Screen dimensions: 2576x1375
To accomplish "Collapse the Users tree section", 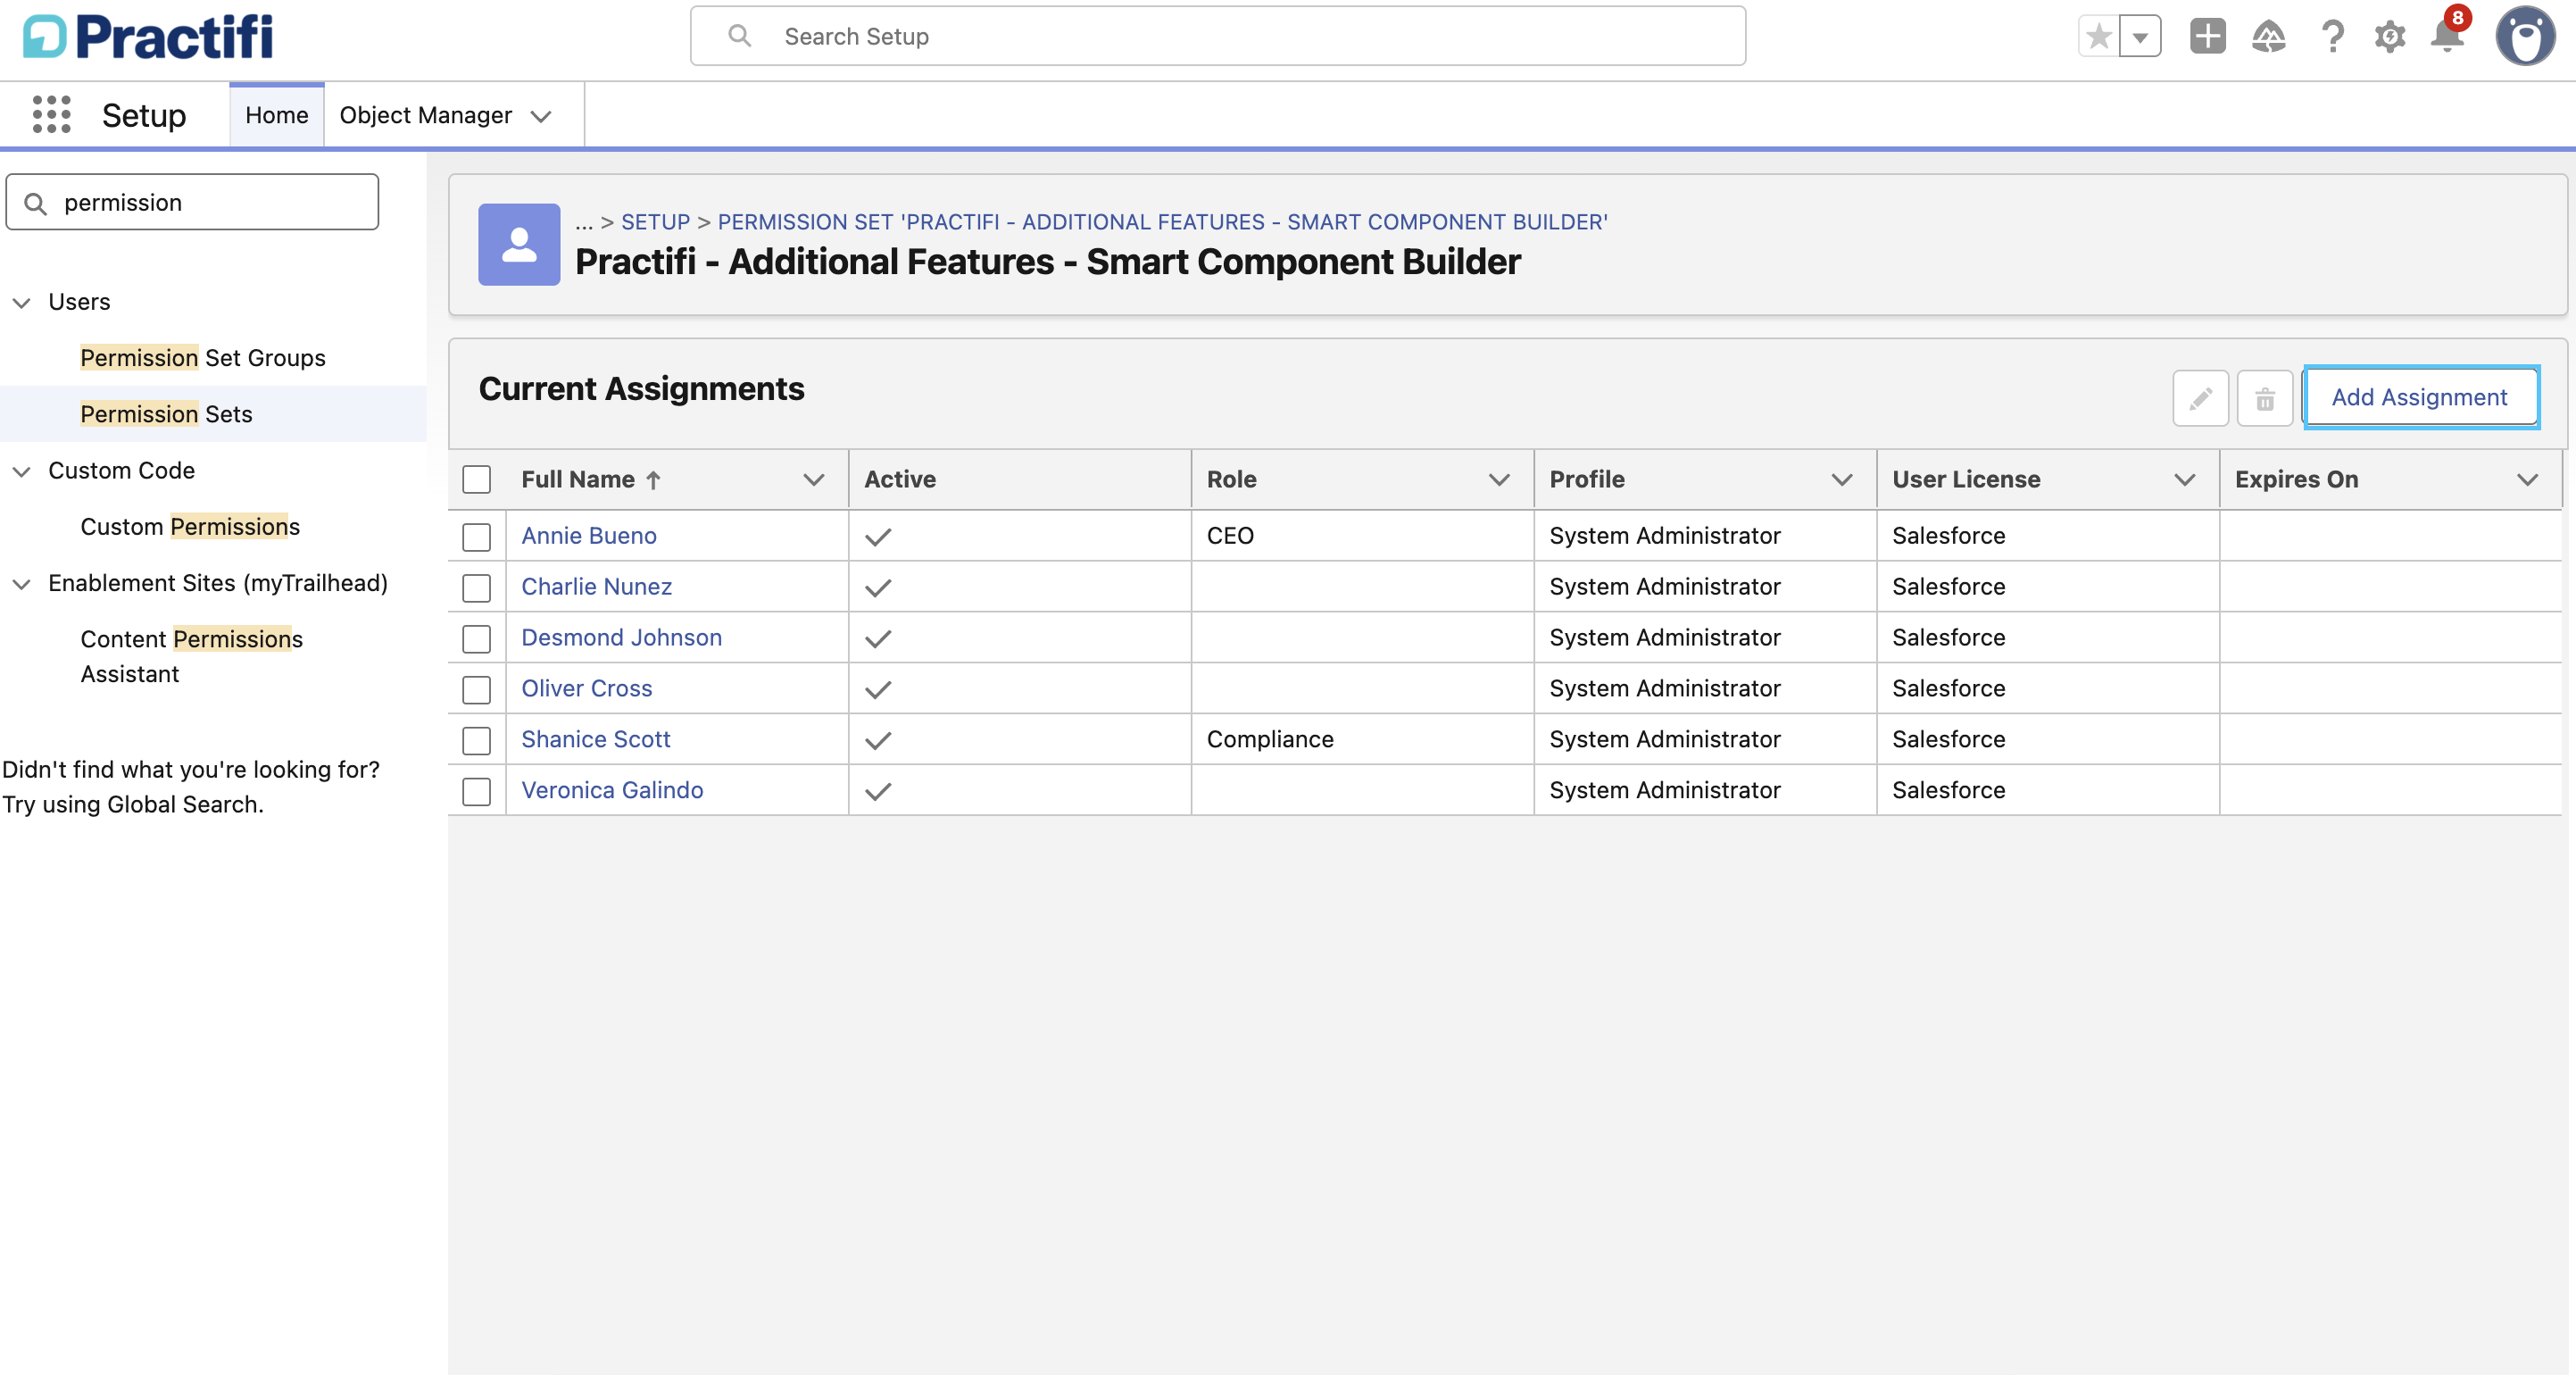I will pyautogui.click(x=21, y=302).
